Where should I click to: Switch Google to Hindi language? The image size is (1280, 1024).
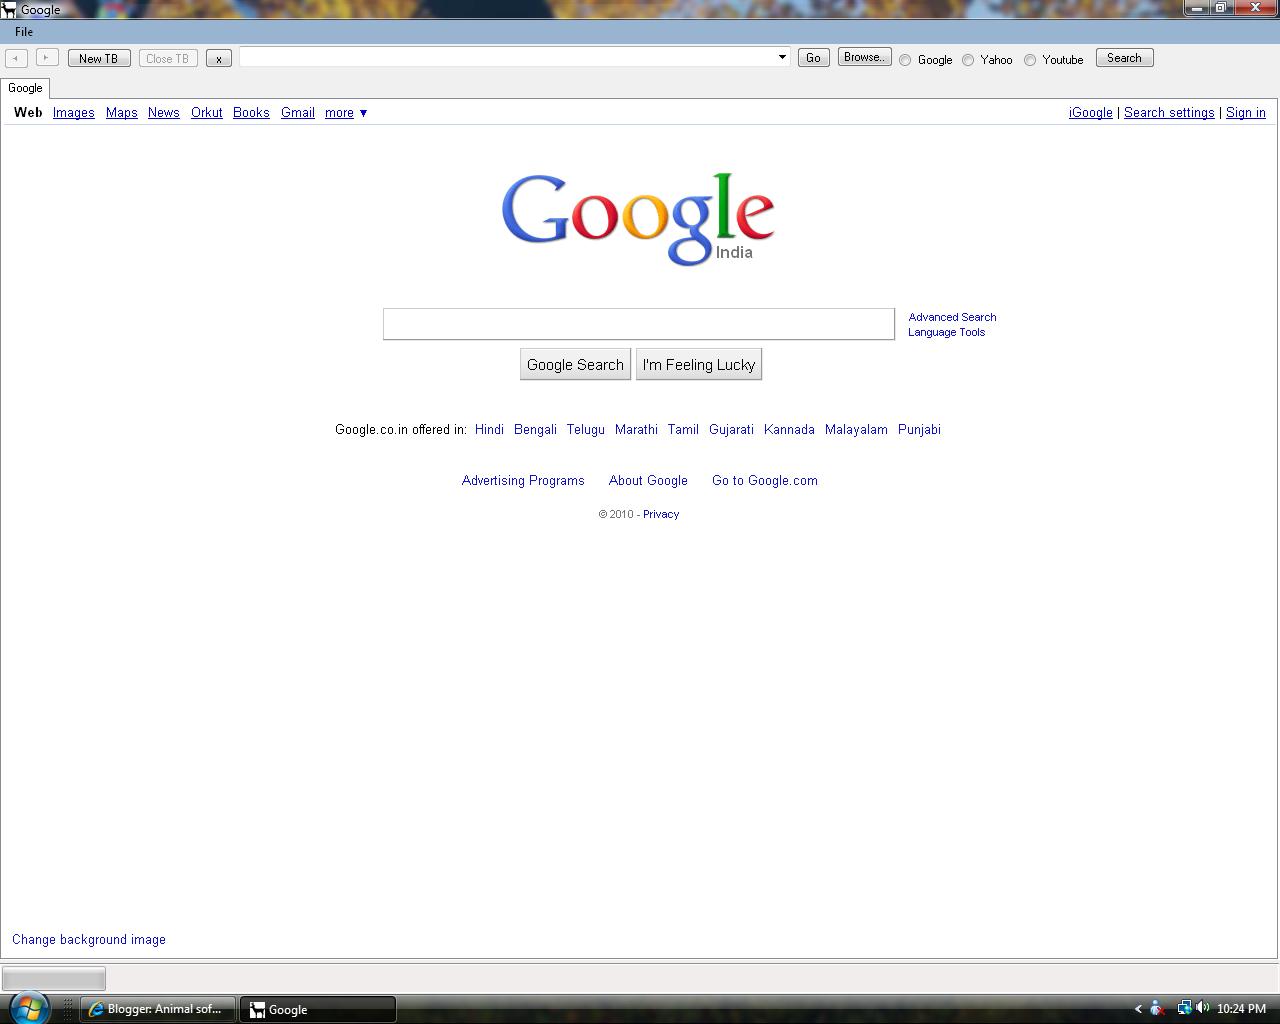(x=489, y=429)
